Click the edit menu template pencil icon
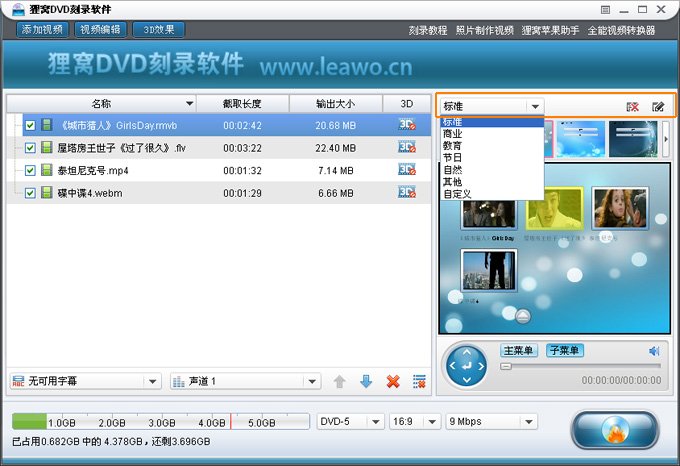The image size is (680, 466). [658, 107]
